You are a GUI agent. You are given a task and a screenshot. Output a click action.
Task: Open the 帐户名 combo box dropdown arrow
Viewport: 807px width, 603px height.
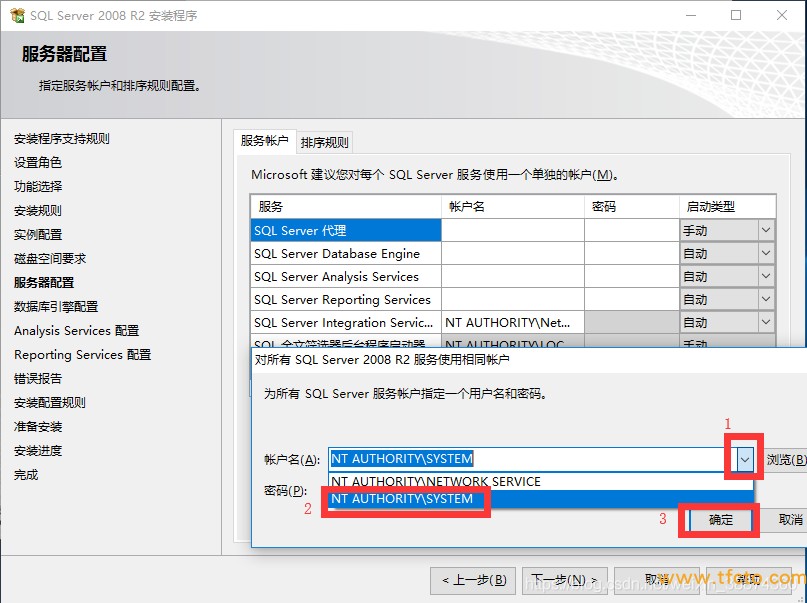(x=745, y=459)
